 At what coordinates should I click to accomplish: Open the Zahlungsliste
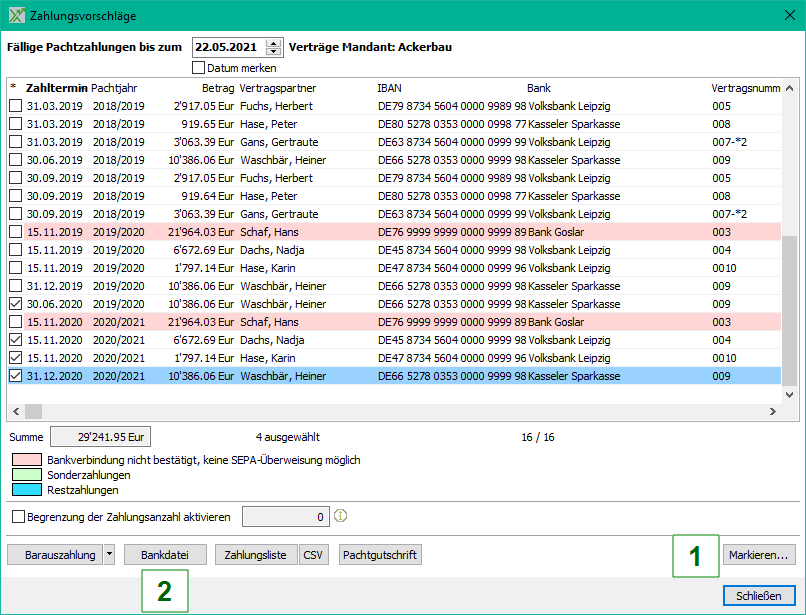tap(255, 554)
